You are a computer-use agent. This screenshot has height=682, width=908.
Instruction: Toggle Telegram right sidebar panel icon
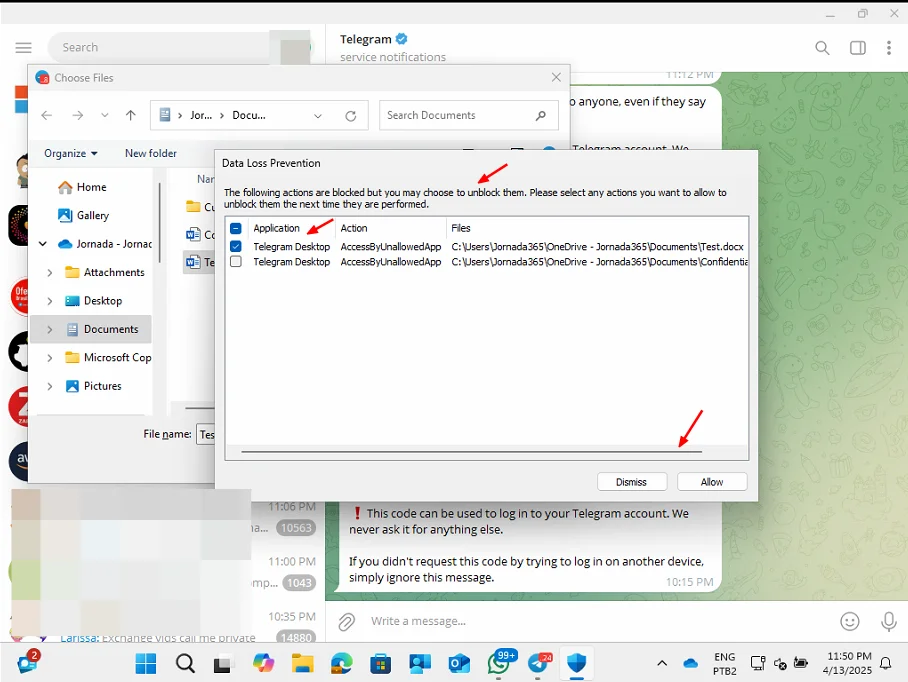(x=858, y=48)
